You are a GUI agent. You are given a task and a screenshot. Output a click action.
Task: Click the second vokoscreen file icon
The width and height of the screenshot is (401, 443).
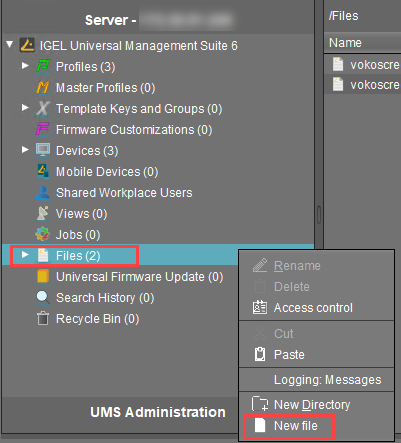pyautogui.click(x=338, y=84)
